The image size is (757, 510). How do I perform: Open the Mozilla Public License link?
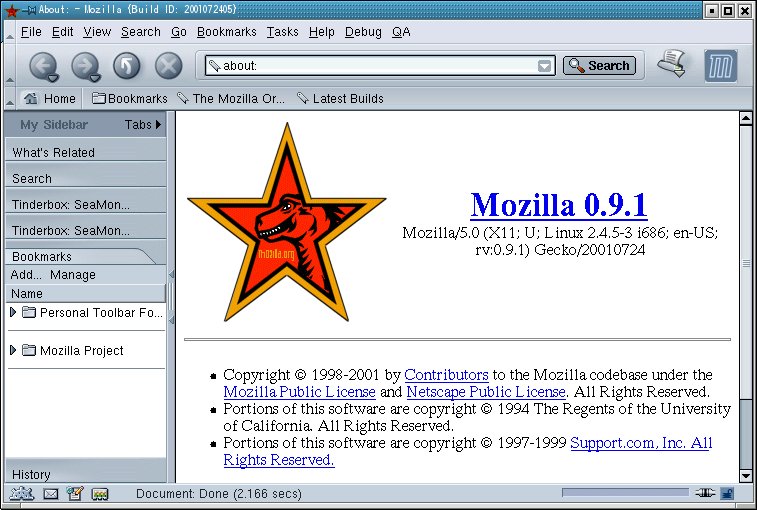point(299,392)
